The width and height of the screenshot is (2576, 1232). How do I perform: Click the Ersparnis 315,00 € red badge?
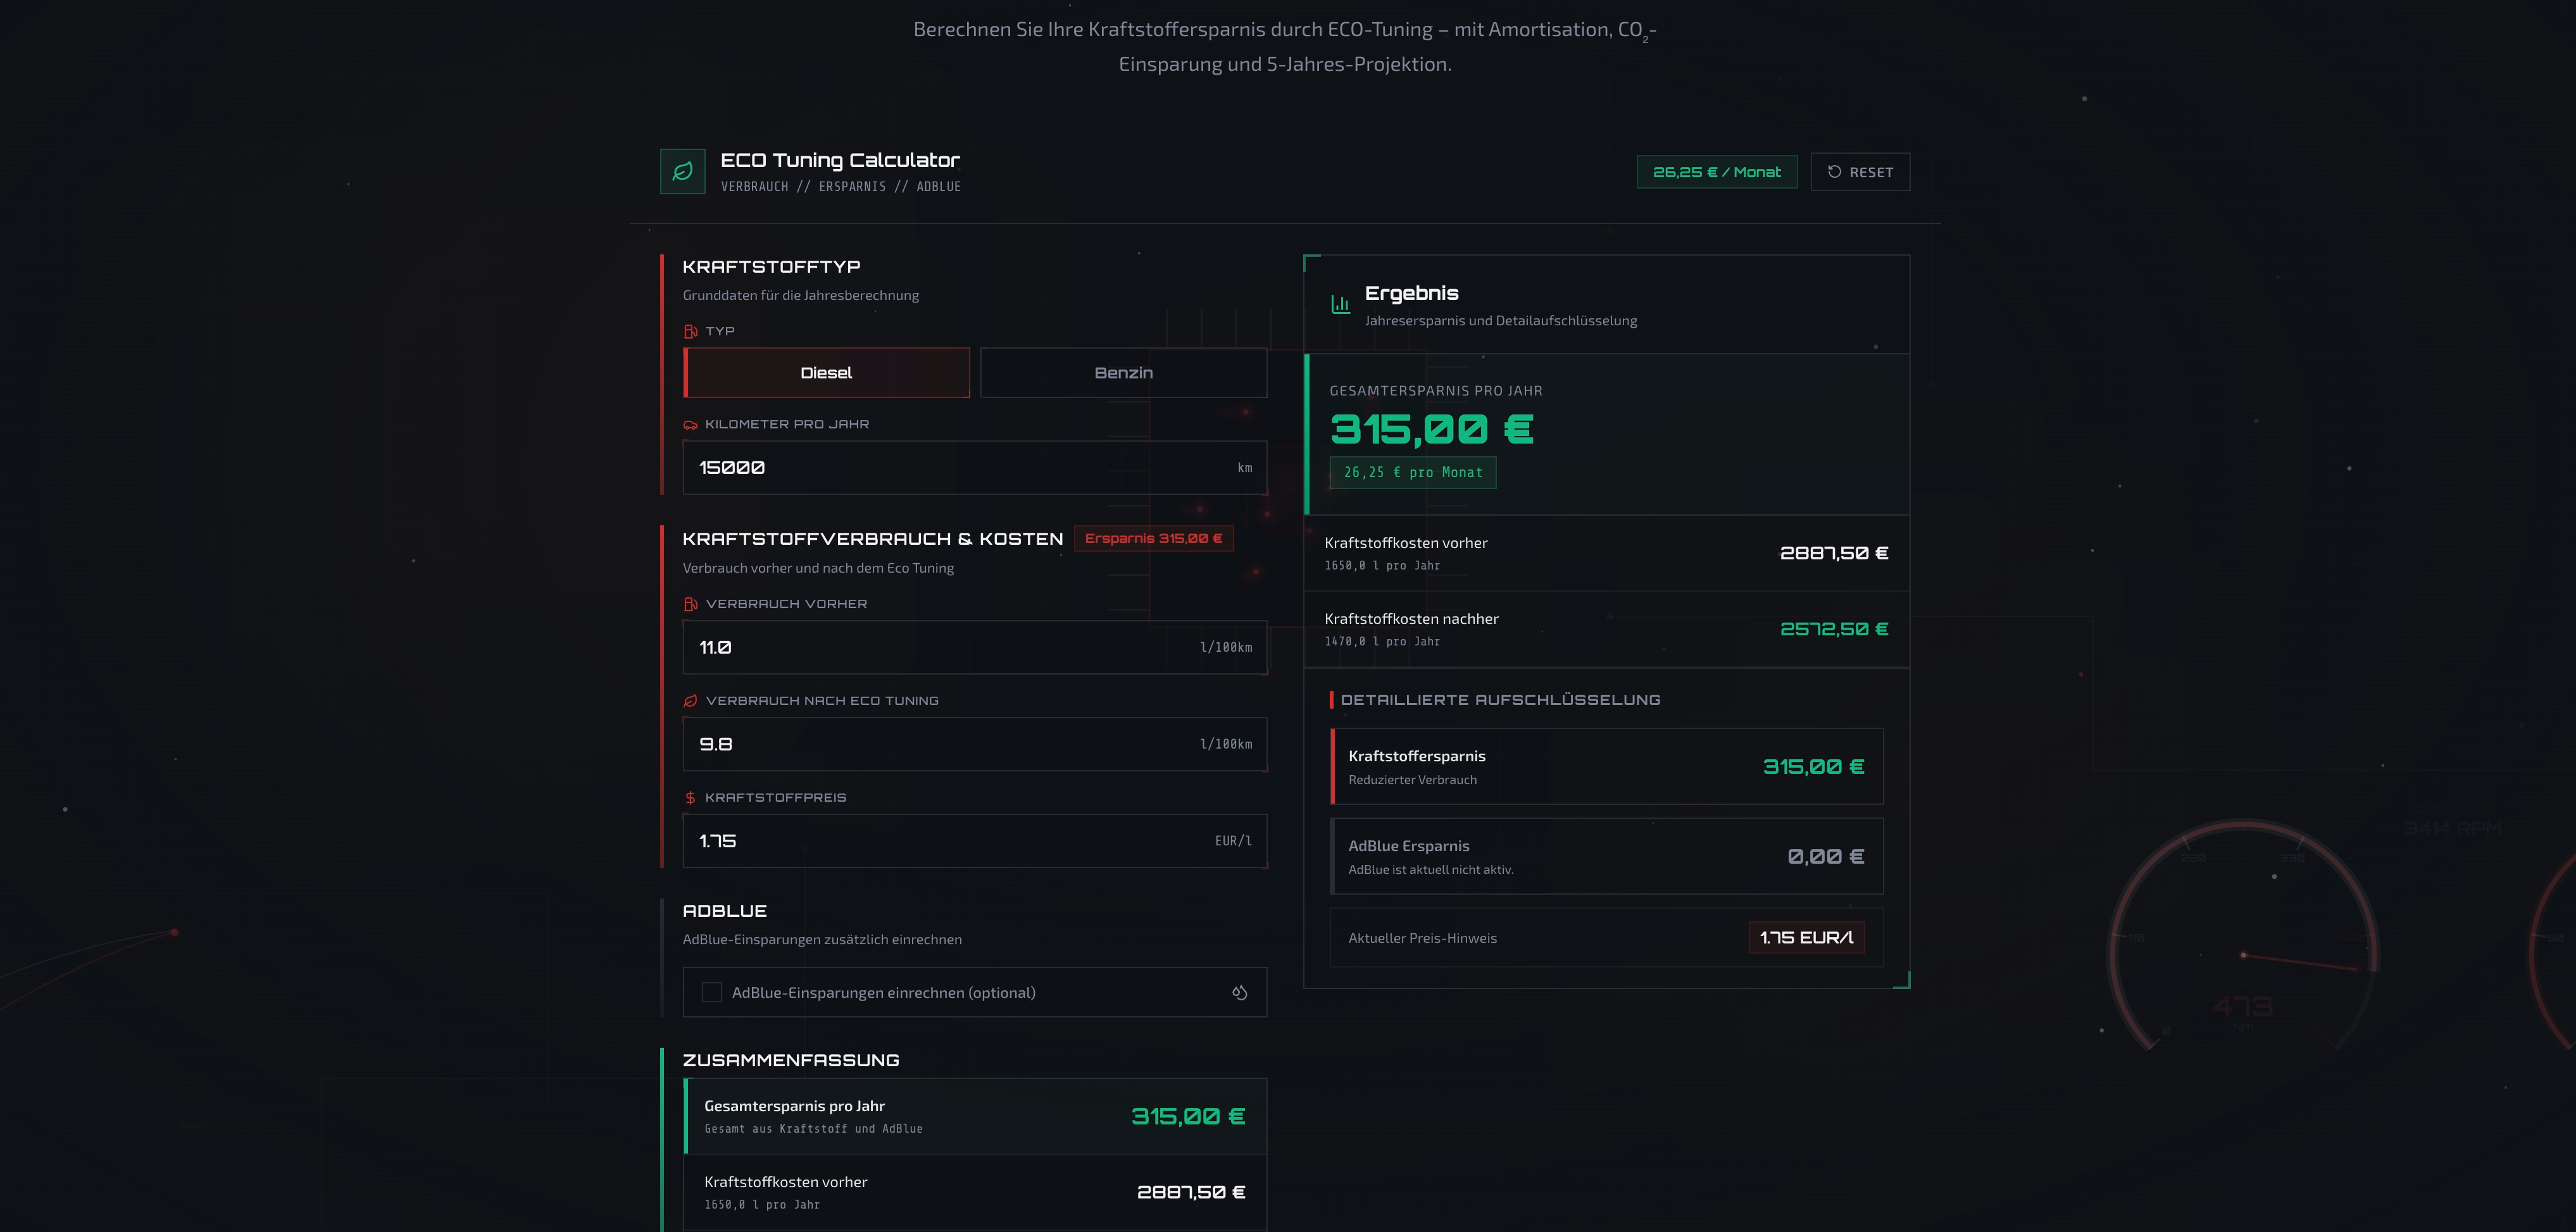coord(1153,538)
